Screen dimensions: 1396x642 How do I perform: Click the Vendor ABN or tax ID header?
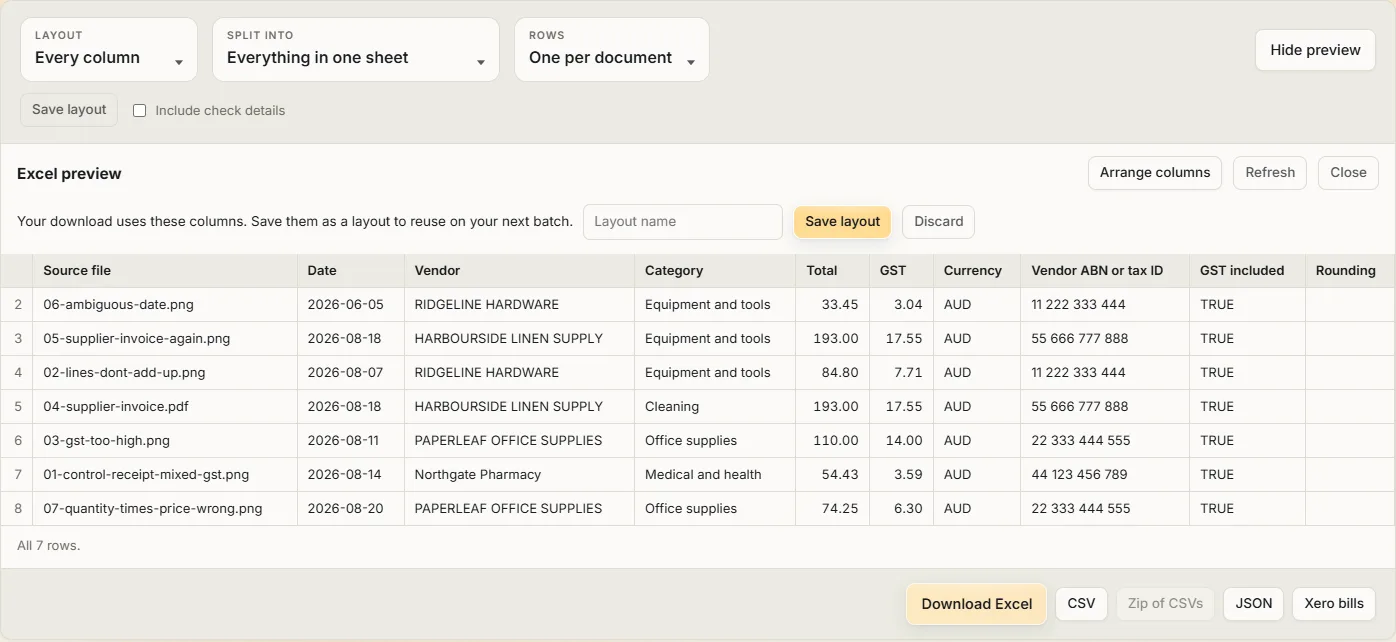pos(1104,271)
